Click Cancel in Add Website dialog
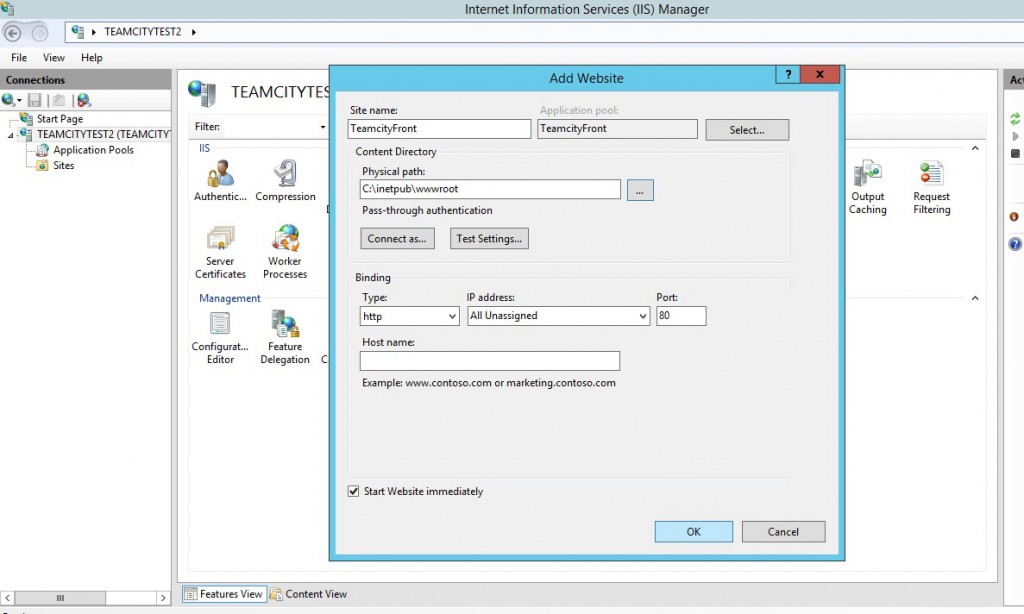Screen dimensions: 1024x614 783,532
